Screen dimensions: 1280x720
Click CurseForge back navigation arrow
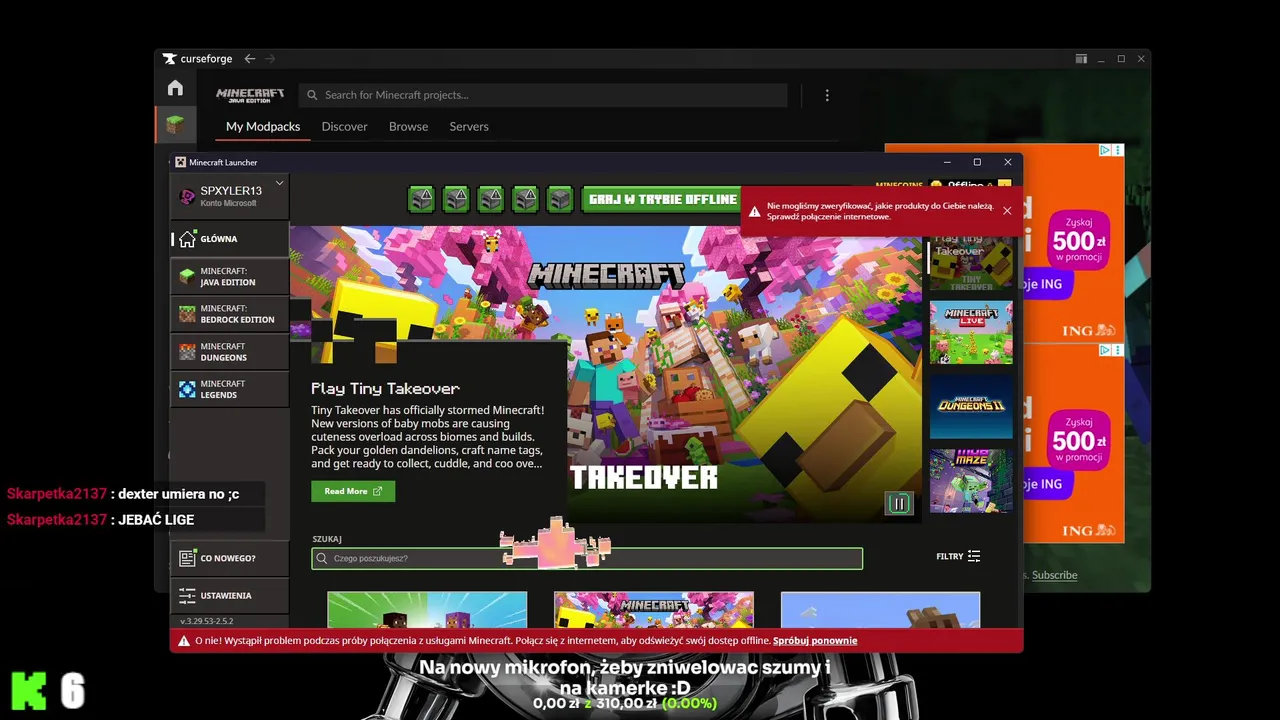click(x=250, y=59)
